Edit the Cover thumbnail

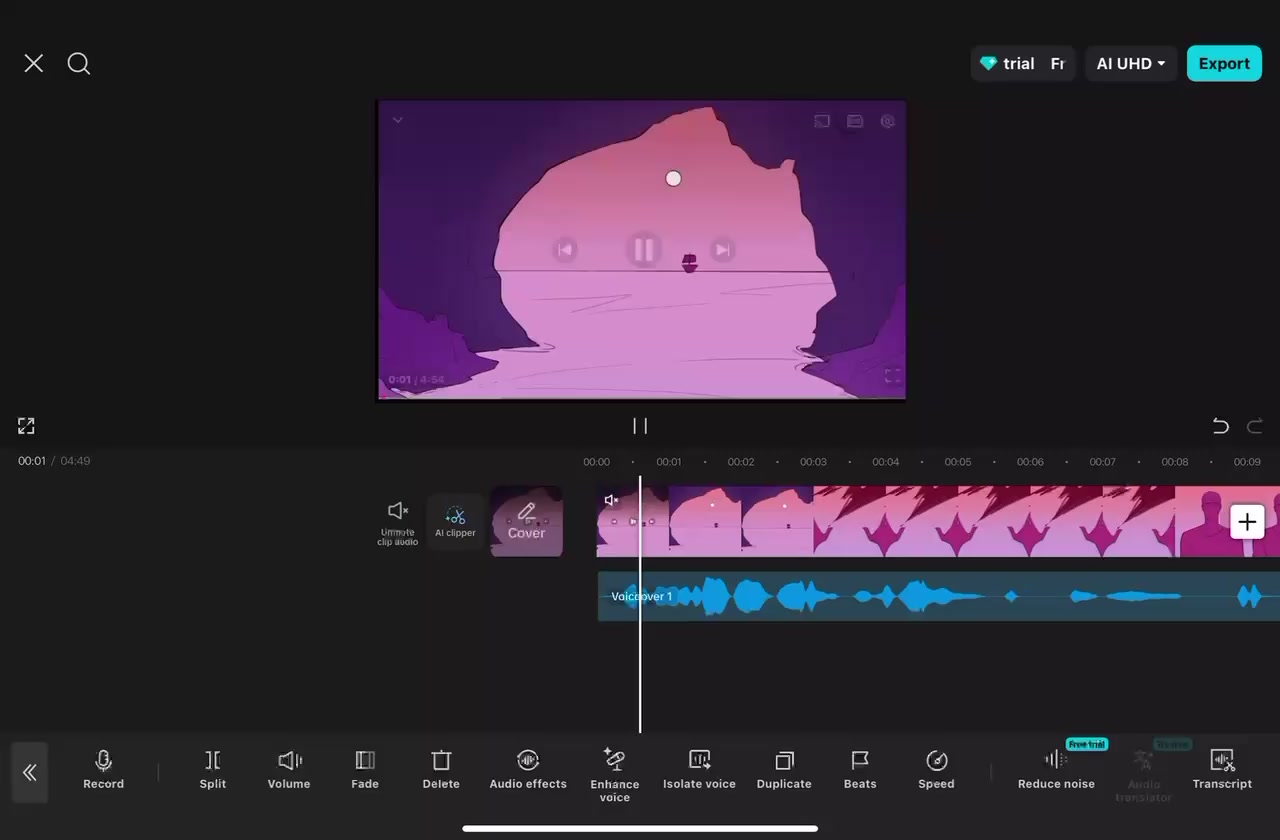pos(527,521)
